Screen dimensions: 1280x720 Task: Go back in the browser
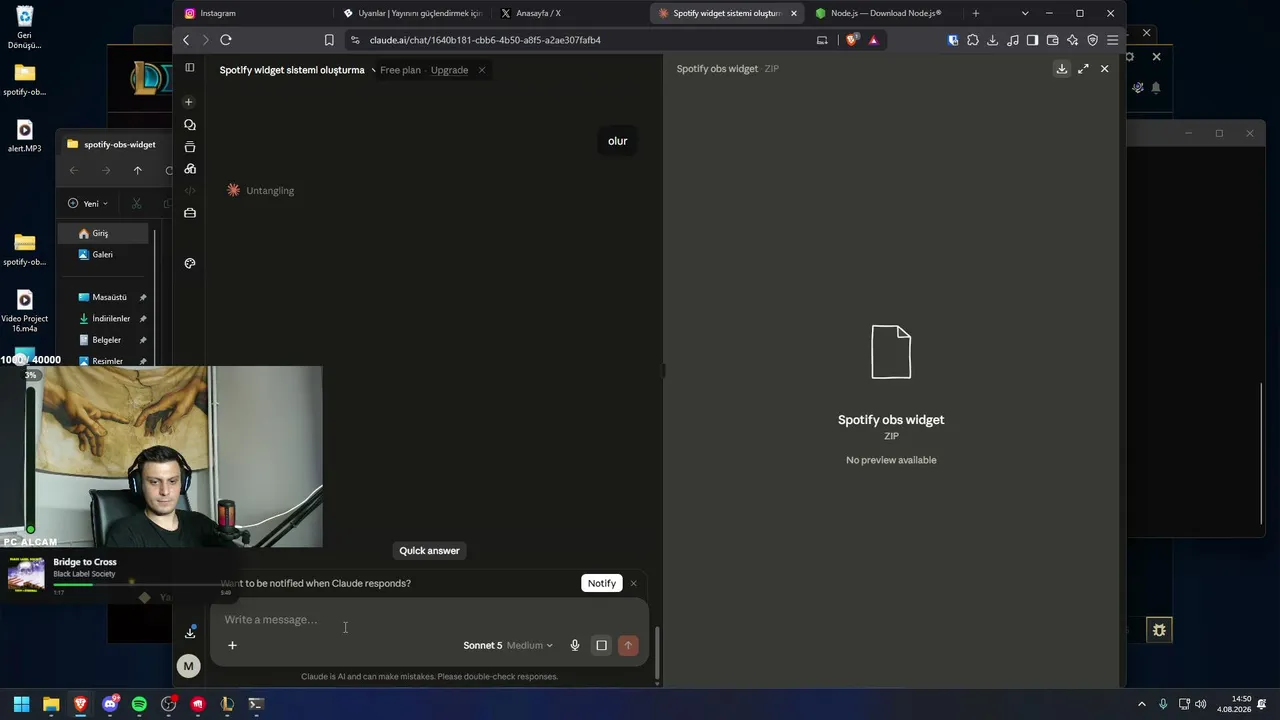(186, 40)
